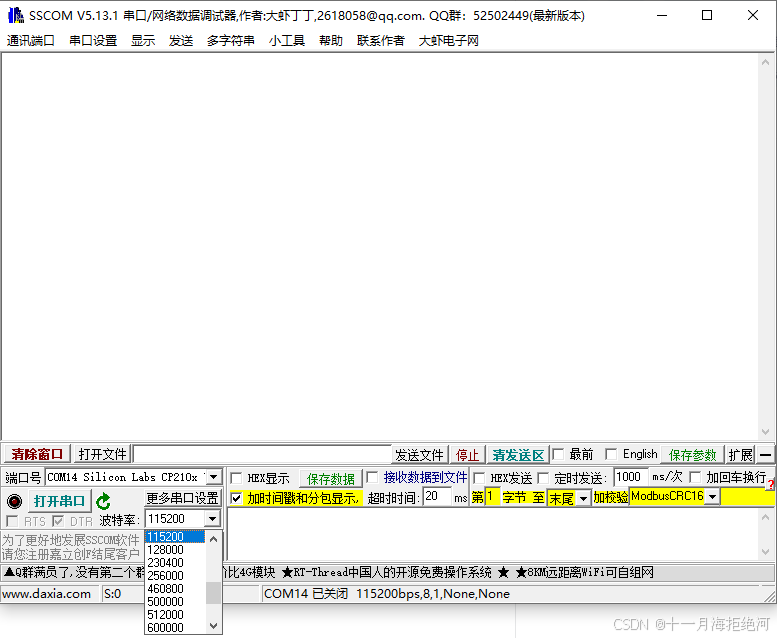
Task: Click receive area scrollbar down arrow
Action: coord(766,432)
